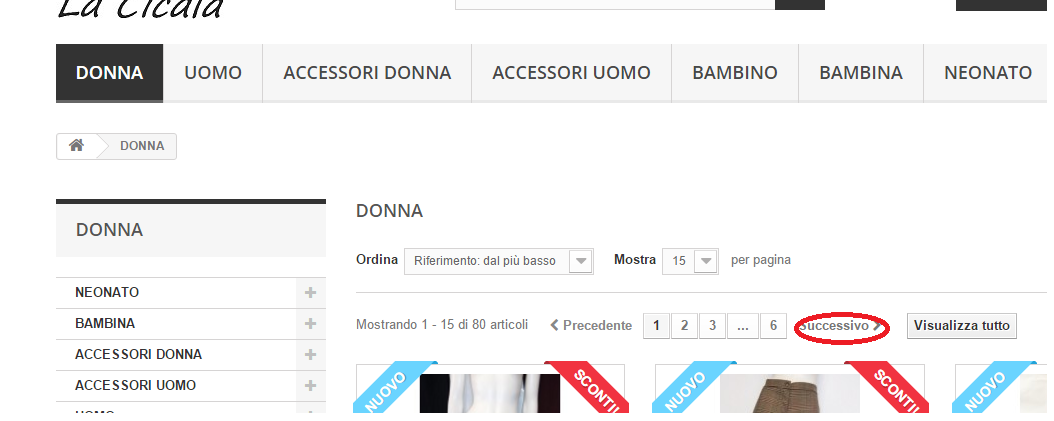The image size is (1054, 421).
Task: Expand ACCESSORI DONNA sidebar plus icon
Action: (x=311, y=354)
